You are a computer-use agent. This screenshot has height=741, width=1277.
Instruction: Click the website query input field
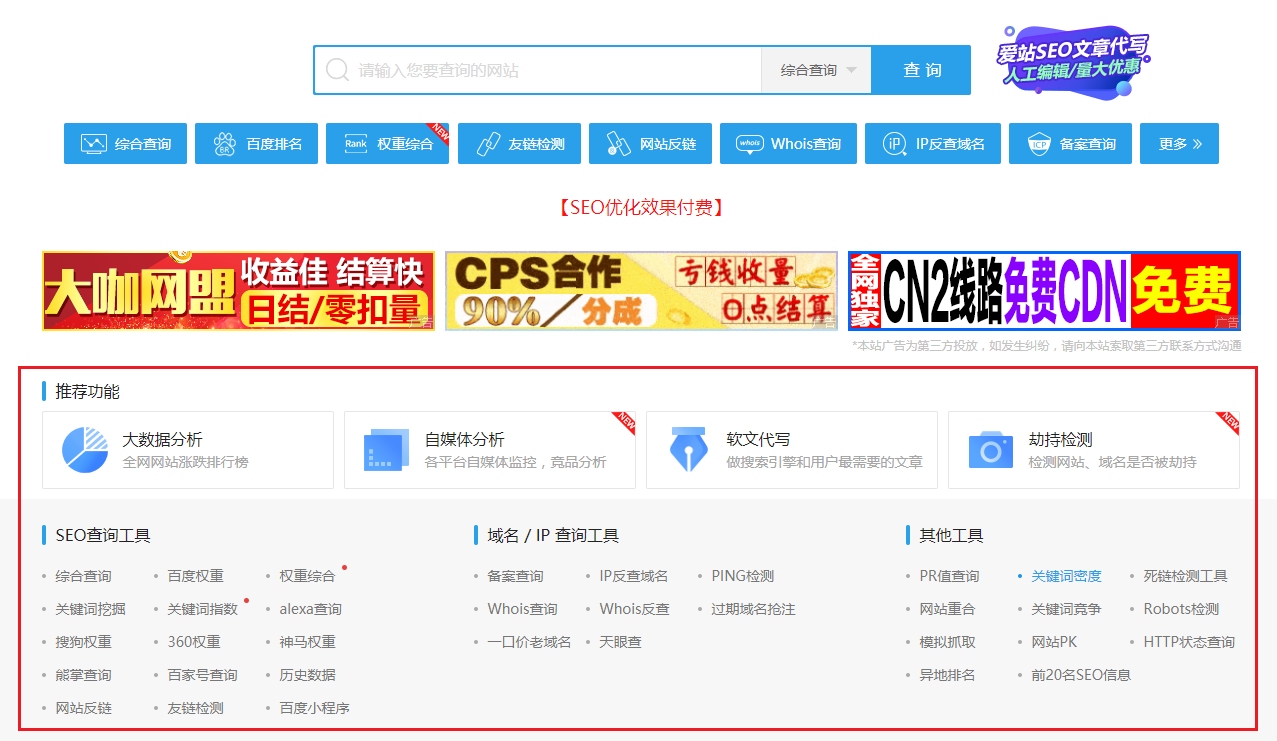[x=540, y=69]
